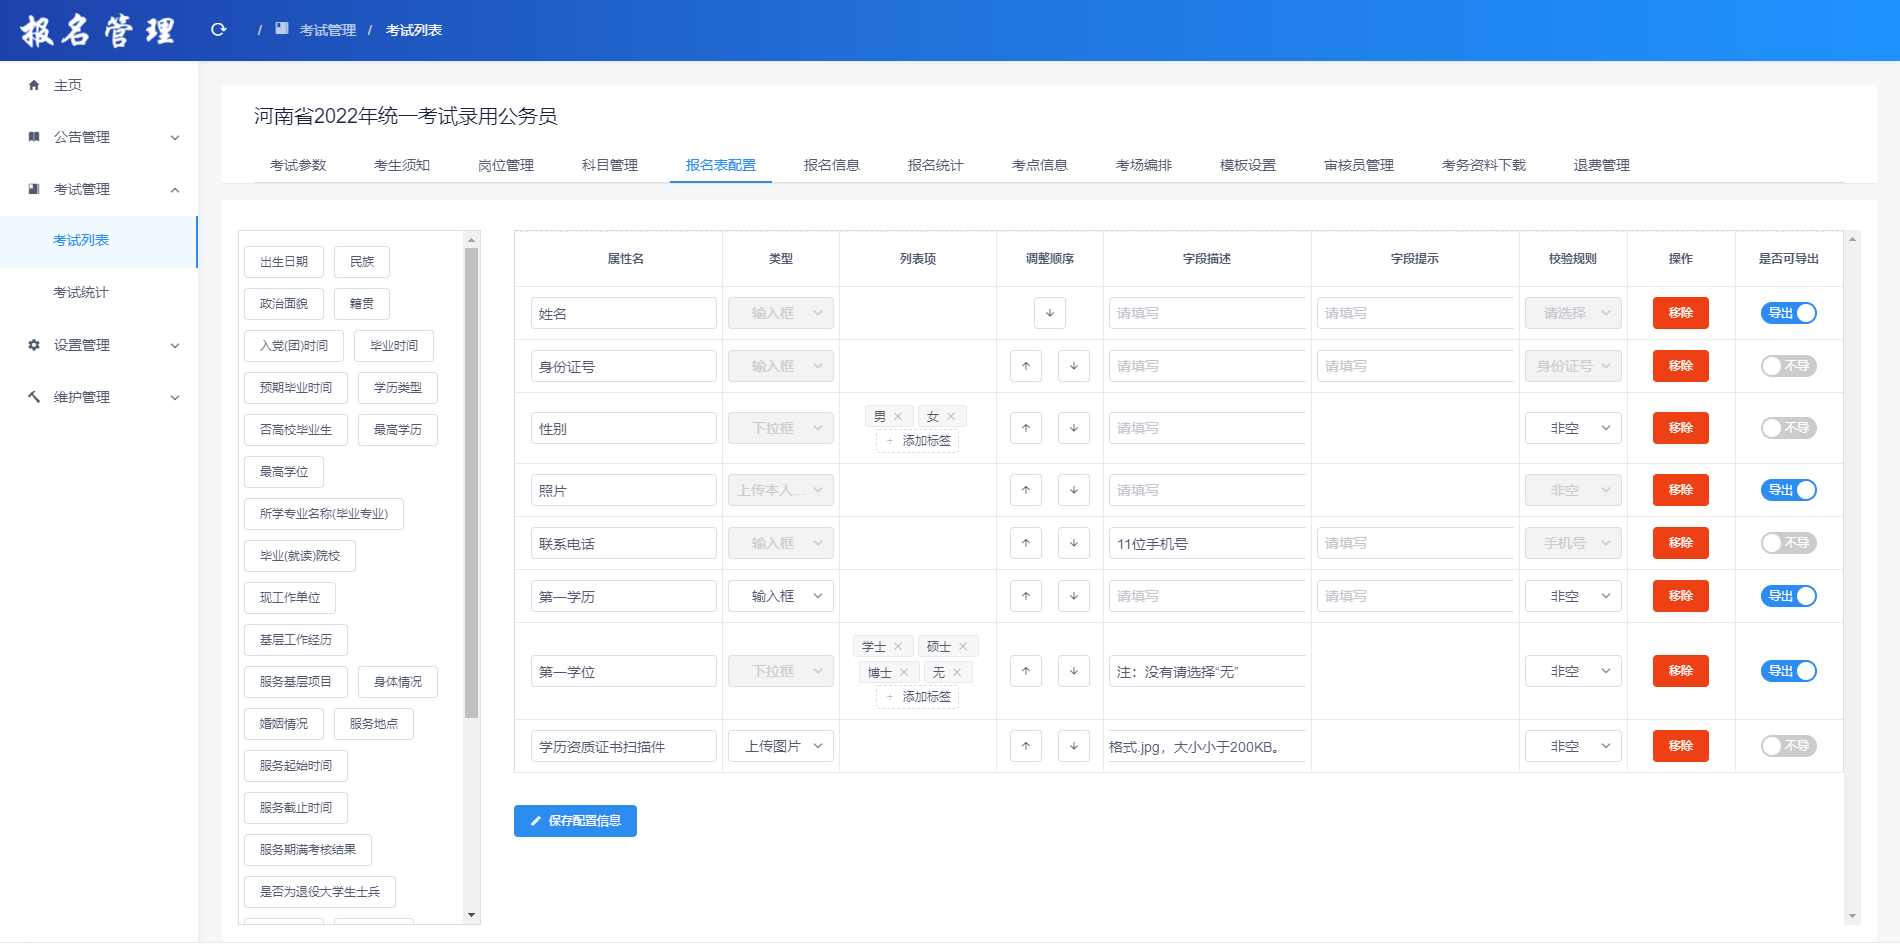Turn on export switch for 联系电话
This screenshot has height=944, width=1900.
coord(1788,543)
